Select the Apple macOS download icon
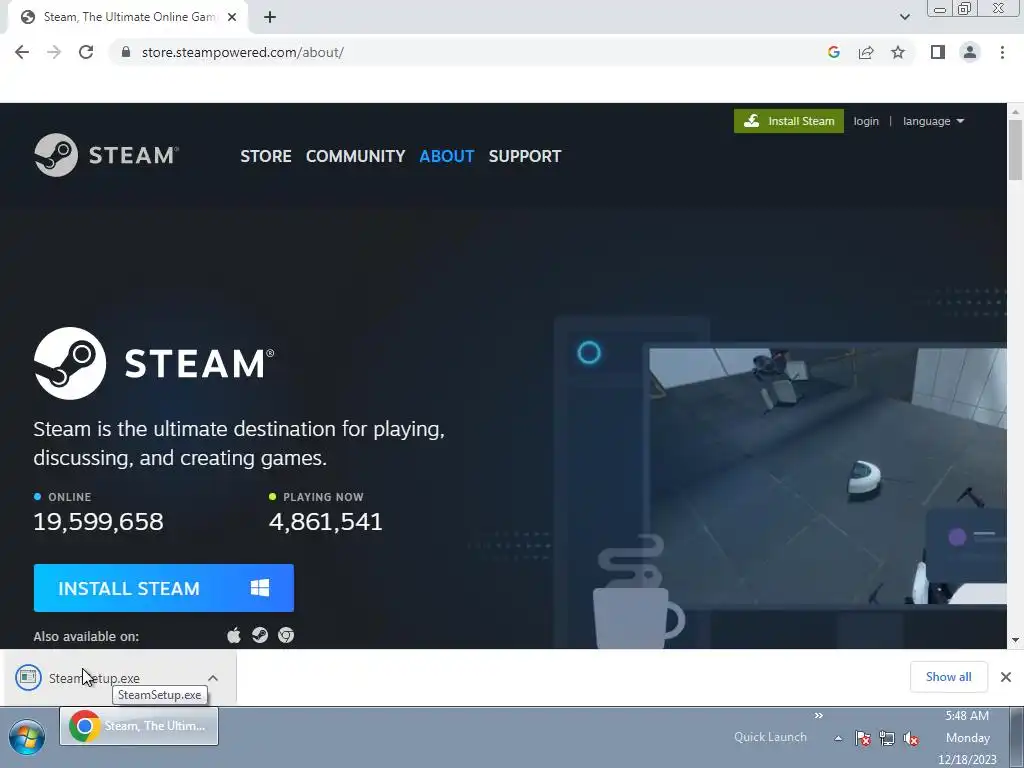Screen dimensions: 1024x768 [x=234, y=635]
